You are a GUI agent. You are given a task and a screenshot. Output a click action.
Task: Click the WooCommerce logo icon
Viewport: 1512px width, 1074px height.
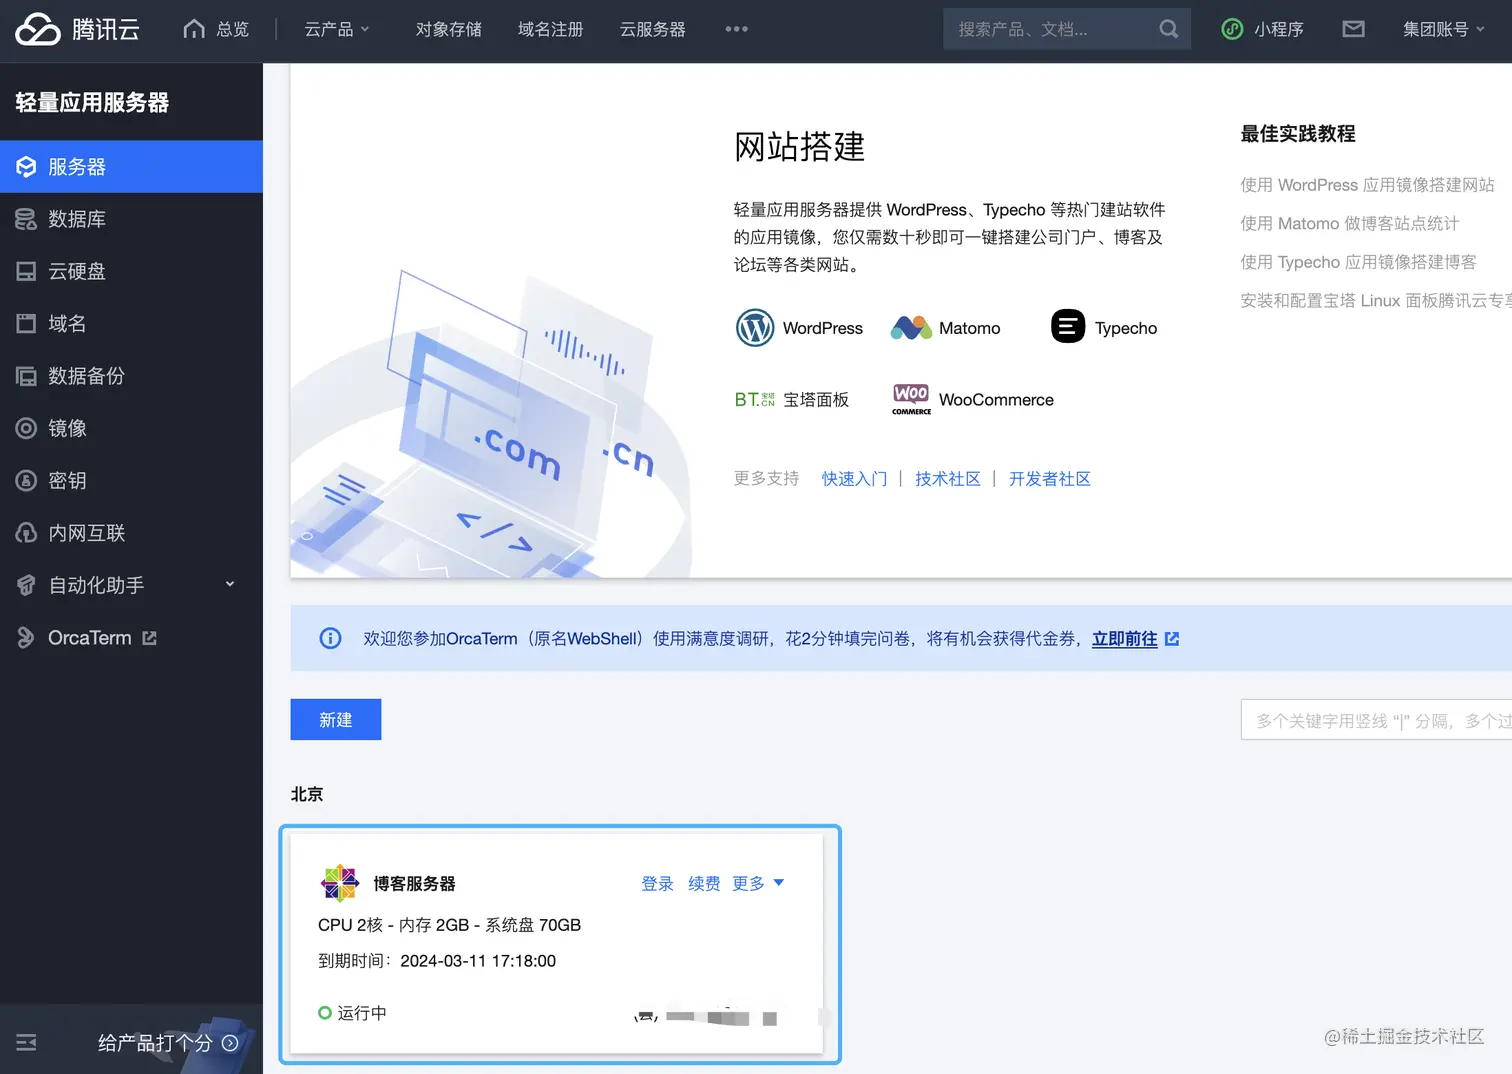click(x=911, y=399)
